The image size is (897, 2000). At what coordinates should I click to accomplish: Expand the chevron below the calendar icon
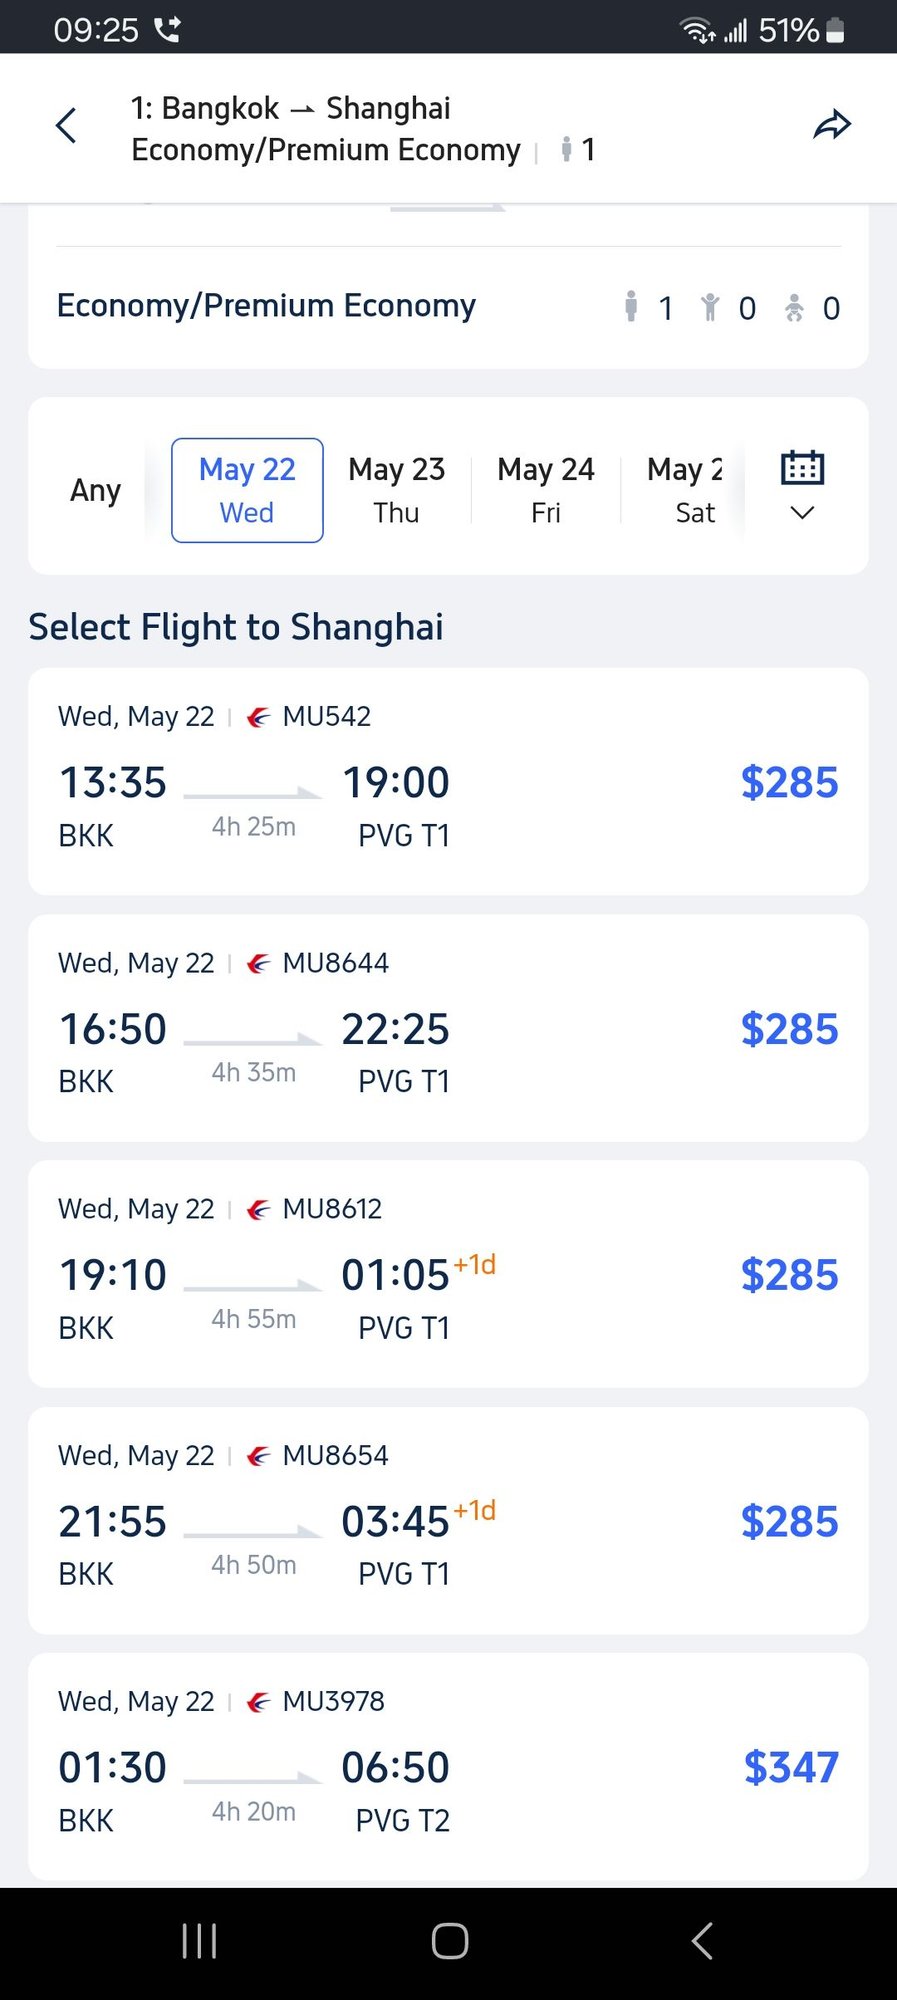coord(800,513)
